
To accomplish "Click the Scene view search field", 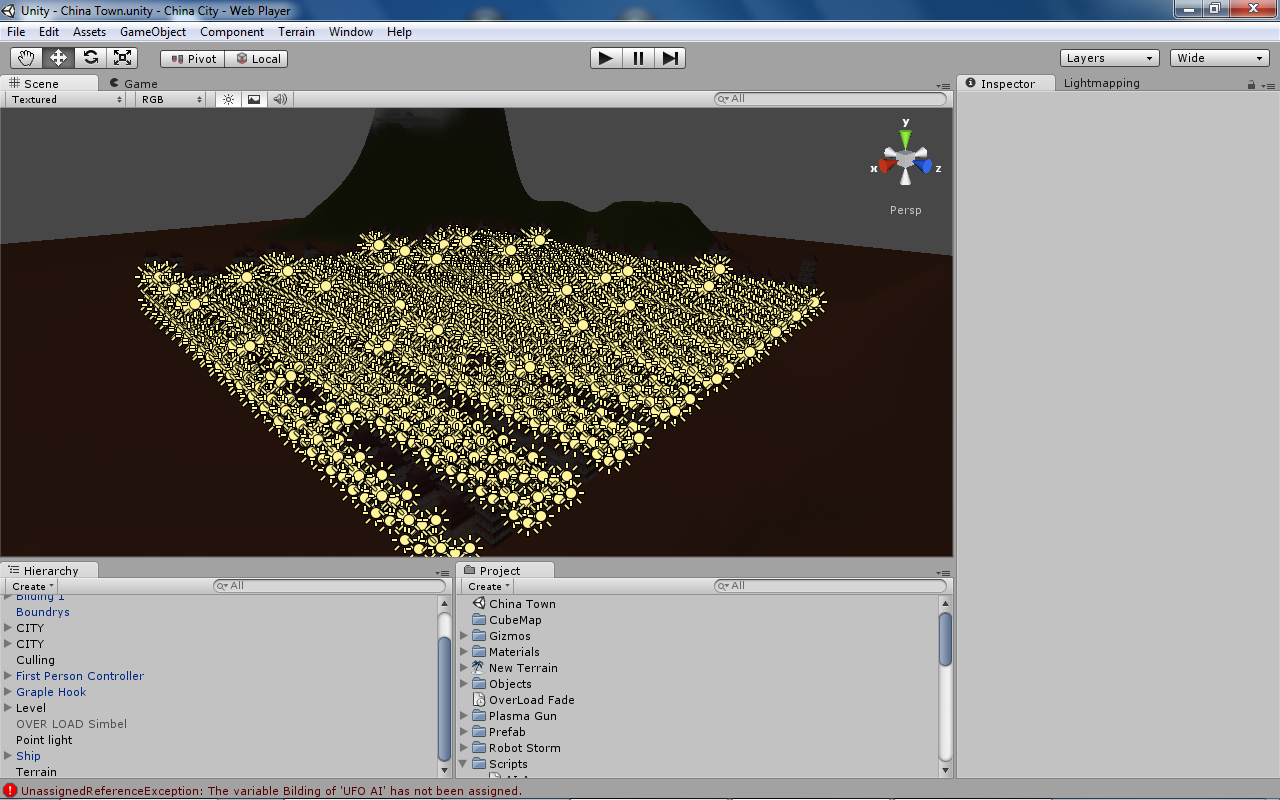I will click(830, 99).
